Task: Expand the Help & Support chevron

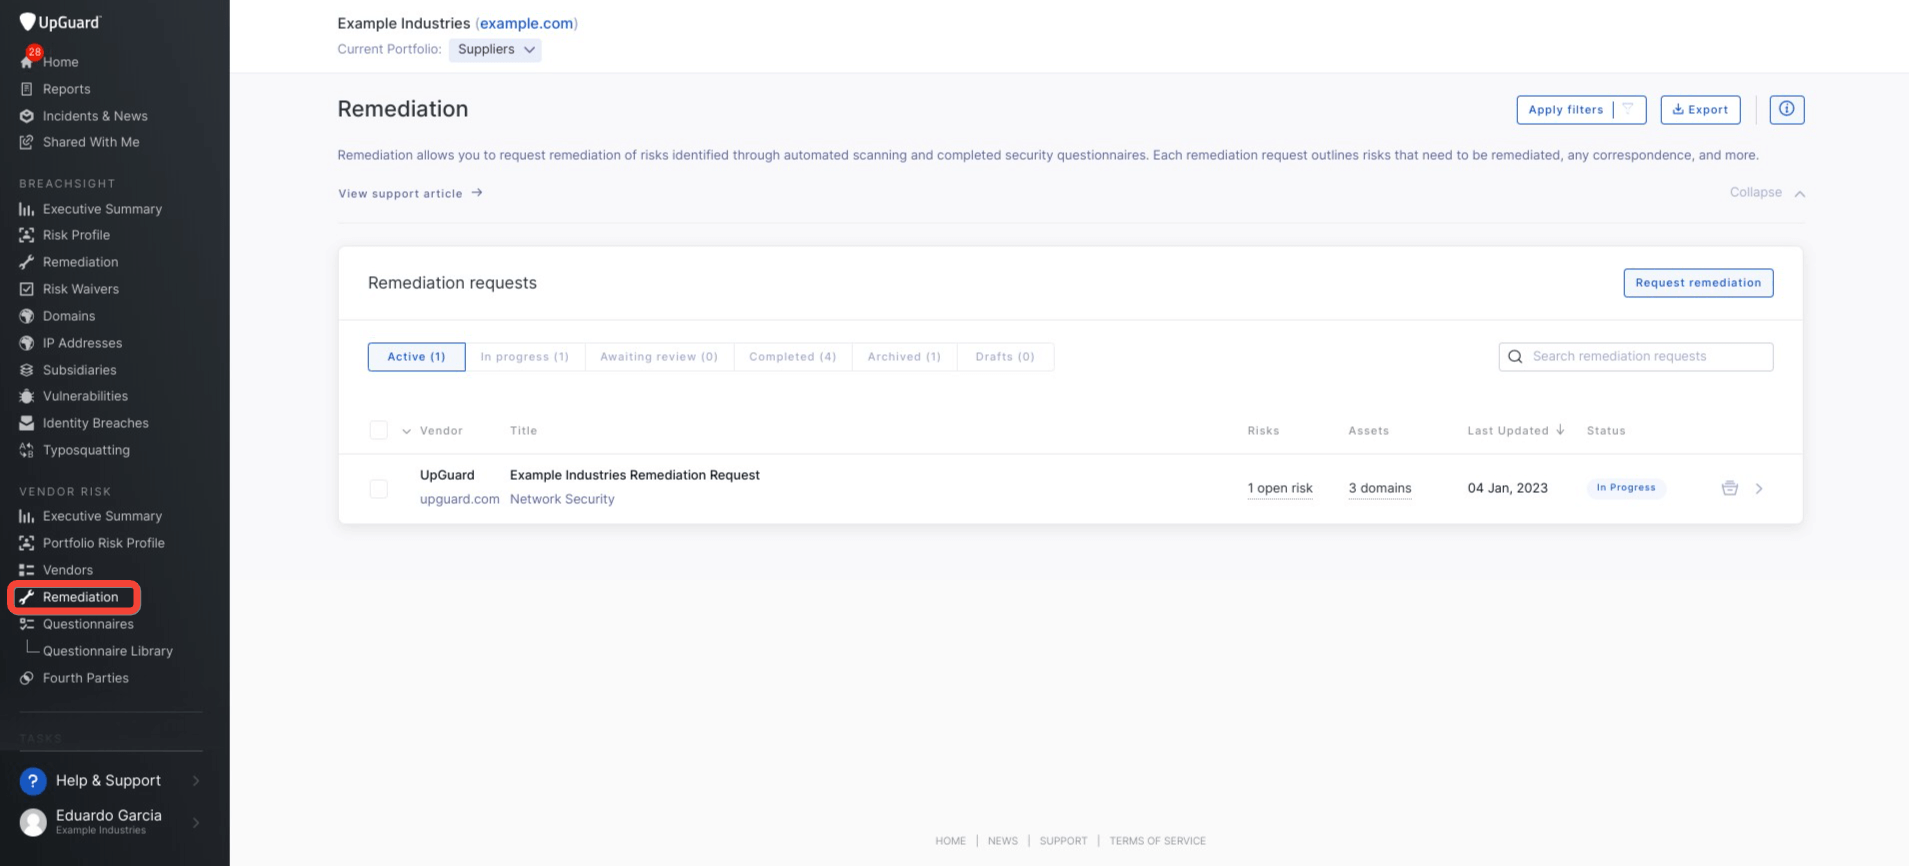Action: [x=196, y=780]
